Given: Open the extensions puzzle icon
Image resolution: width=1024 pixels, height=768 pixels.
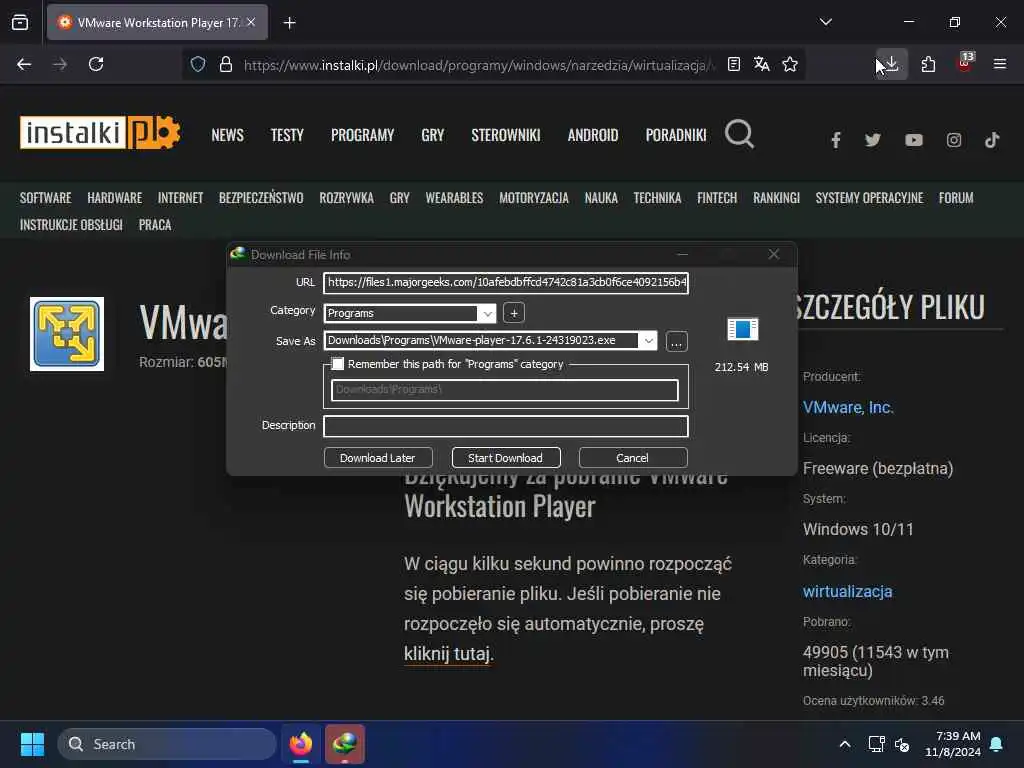Looking at the screenshot, I should (928, 64).
